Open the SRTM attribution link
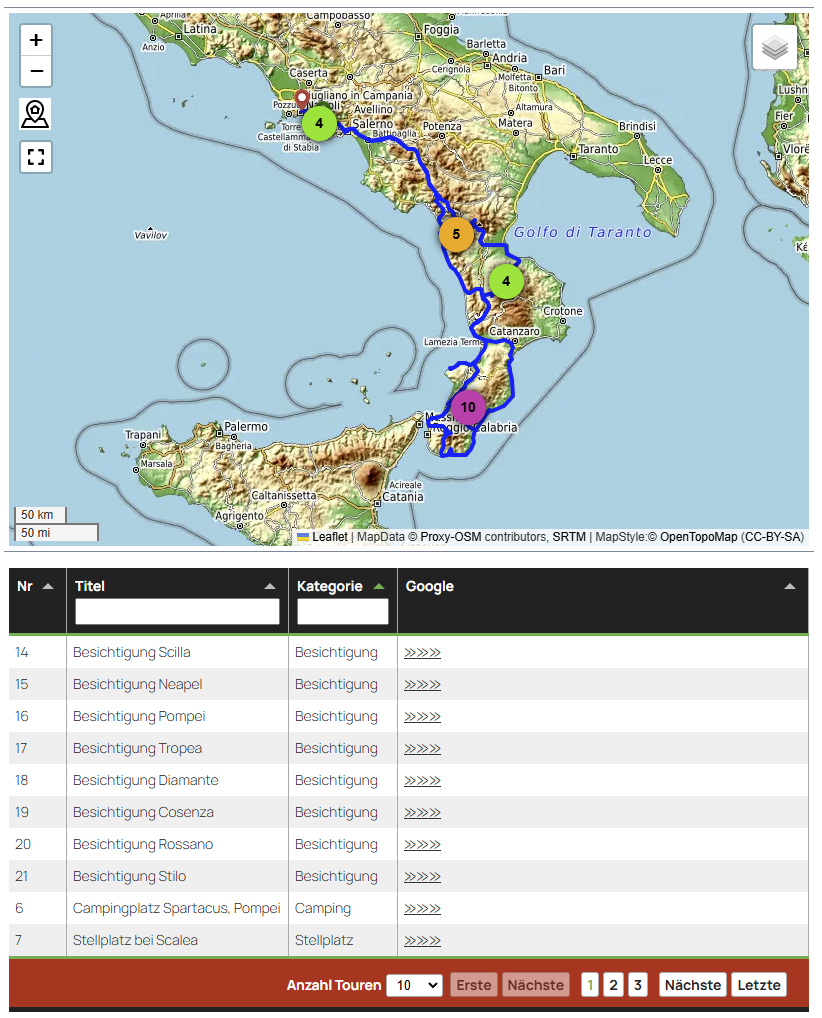Image resolution: width=822 pixels, height=1018 pixels. tap(569, 537)
